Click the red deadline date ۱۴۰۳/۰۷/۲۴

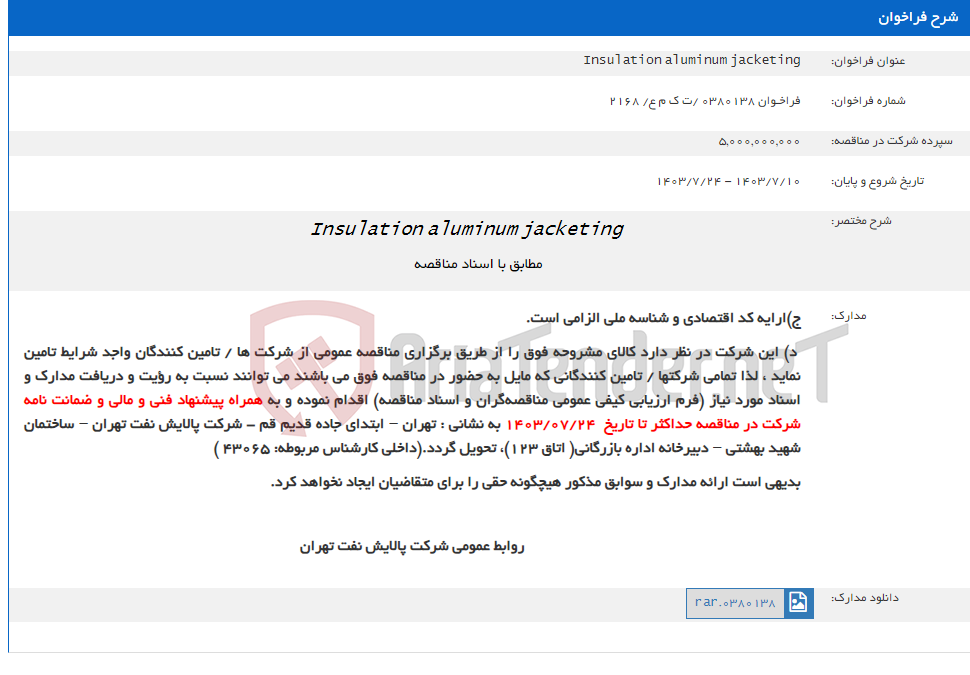(551, 424)
